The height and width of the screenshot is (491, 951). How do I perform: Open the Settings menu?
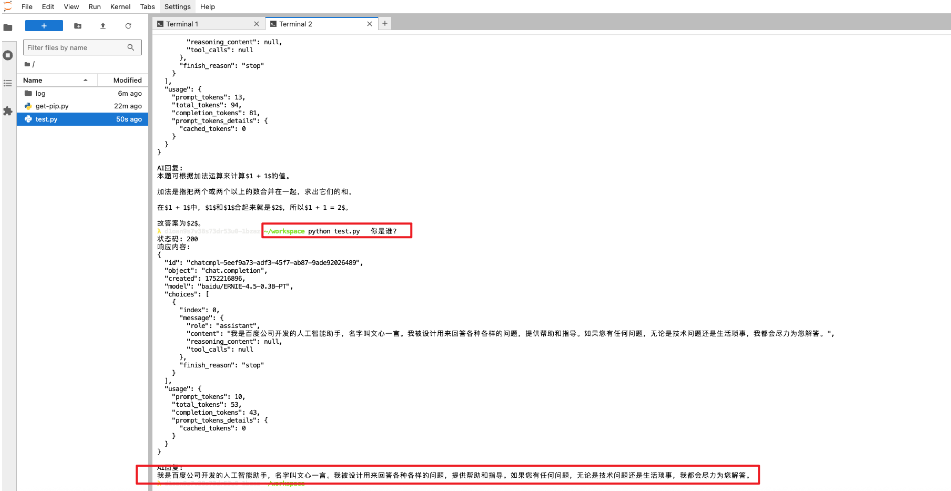[177, 7]
